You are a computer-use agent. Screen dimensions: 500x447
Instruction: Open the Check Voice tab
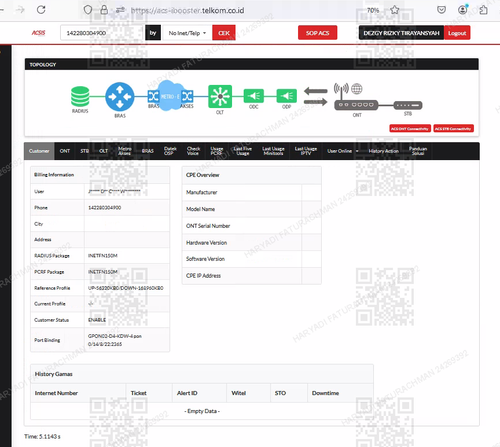pyautogui.click(x=193, y=151)
